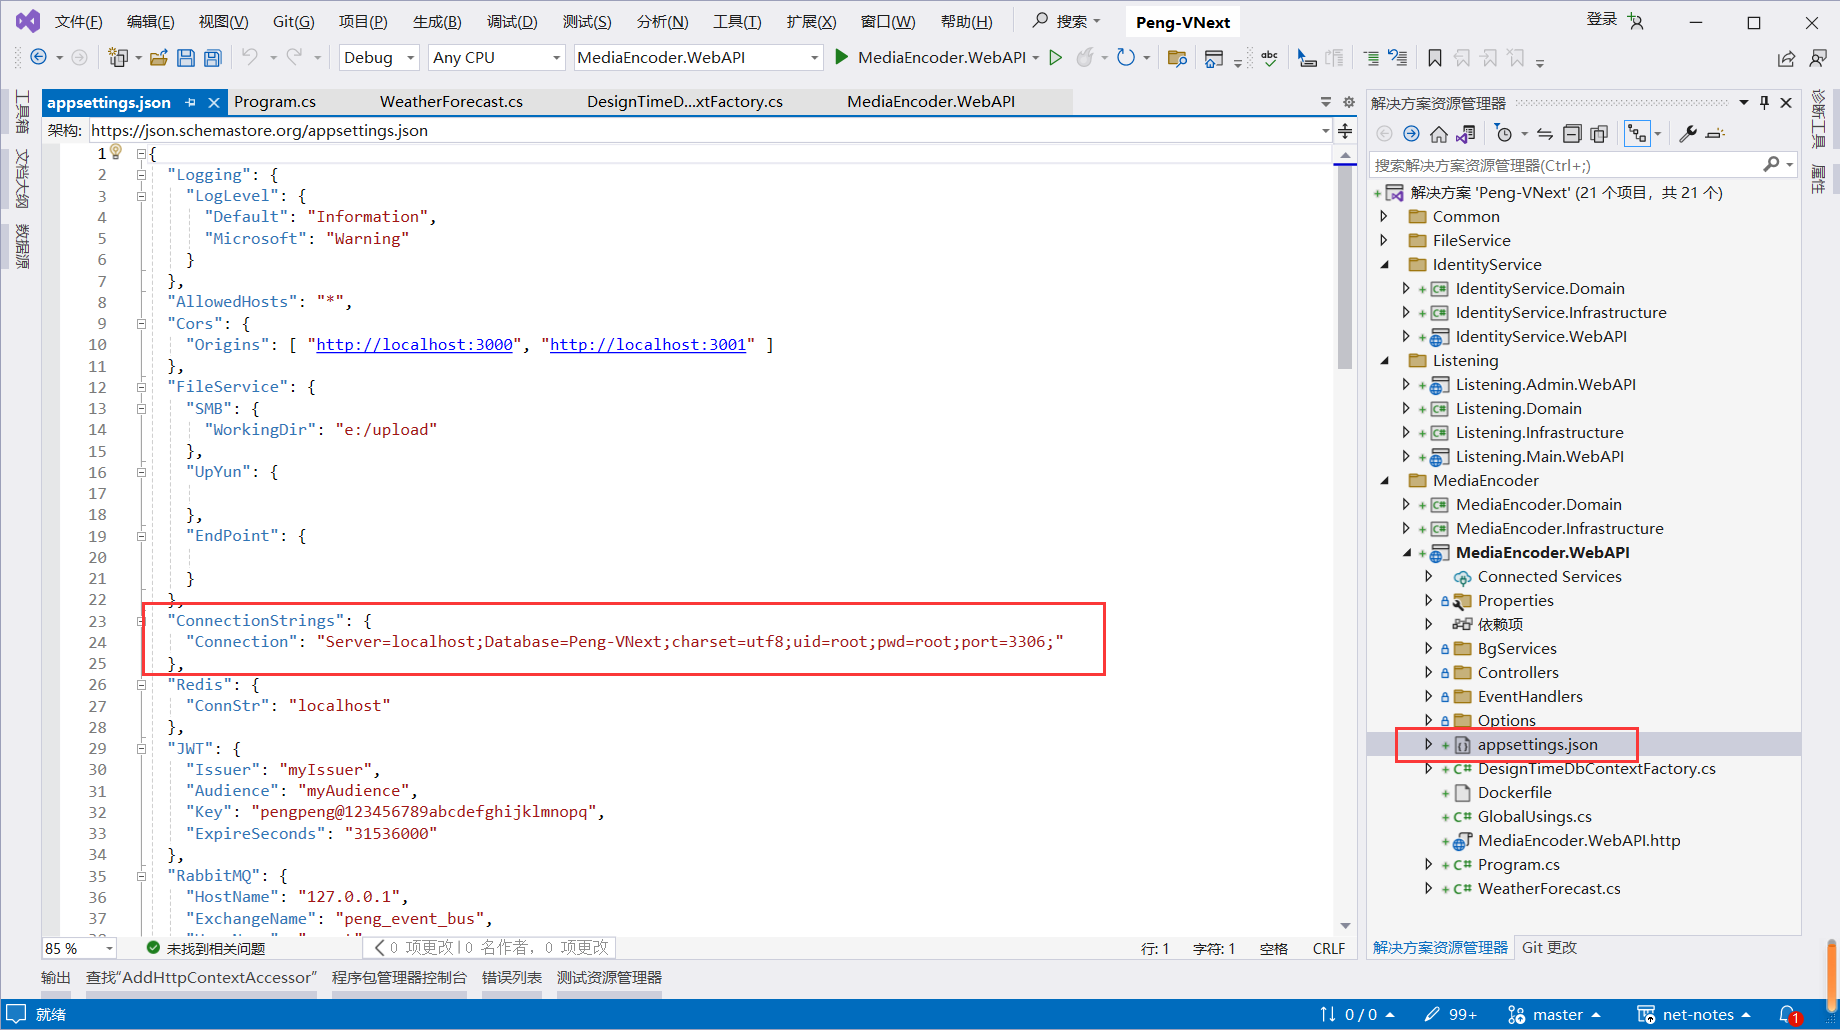Open the http://localhost:3001 link
The height and width of the screenshot is (1030, 1840).
coord(648,345)
